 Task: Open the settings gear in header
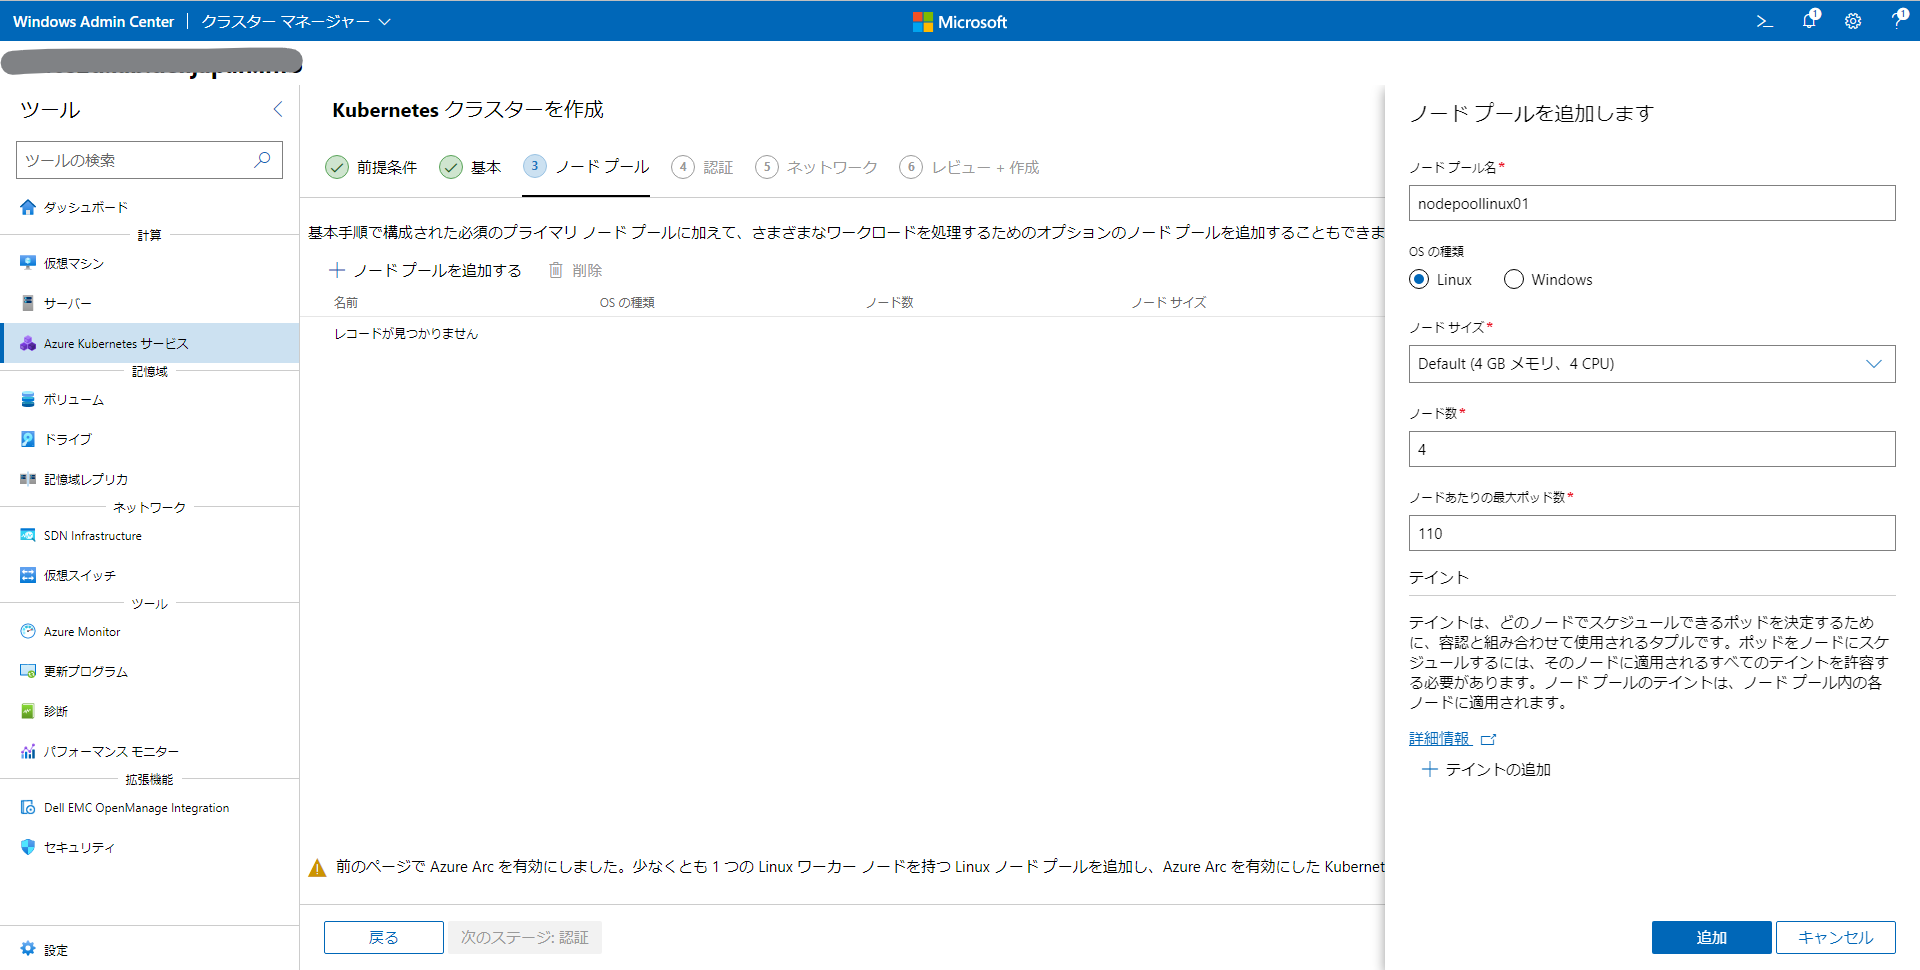[1853, 21]
